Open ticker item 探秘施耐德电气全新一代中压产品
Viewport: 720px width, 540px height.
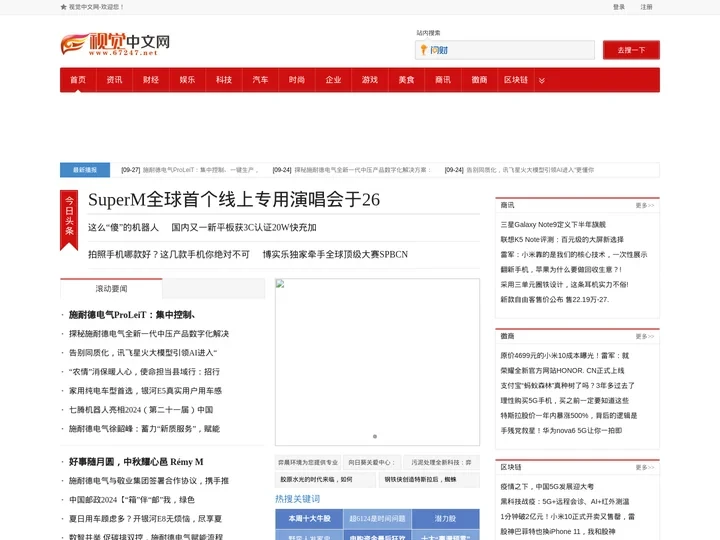click(352, 170)
